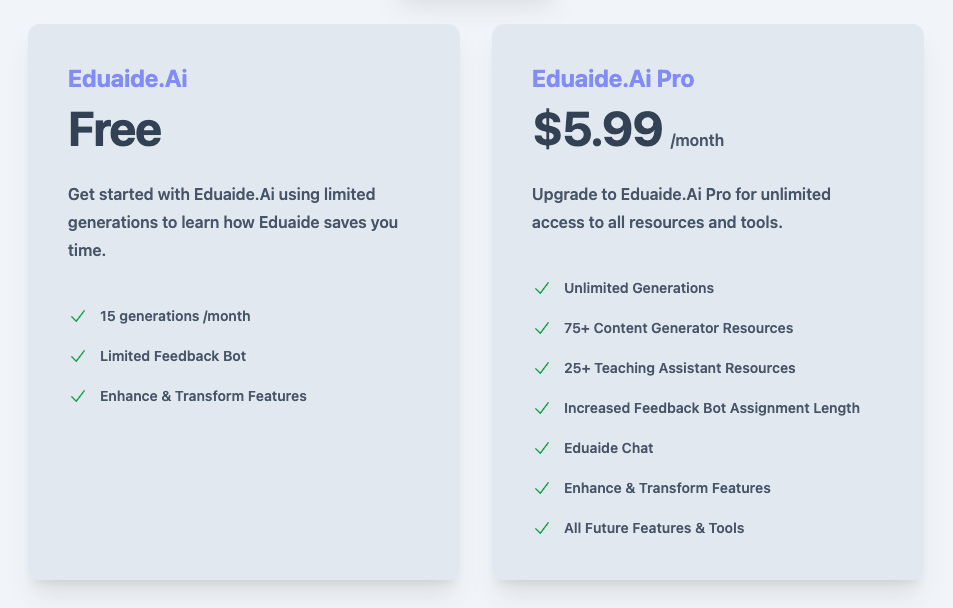Click the Unlimited Generations feature text
Viewport: 953px width, 608px height.
(638, 288)
